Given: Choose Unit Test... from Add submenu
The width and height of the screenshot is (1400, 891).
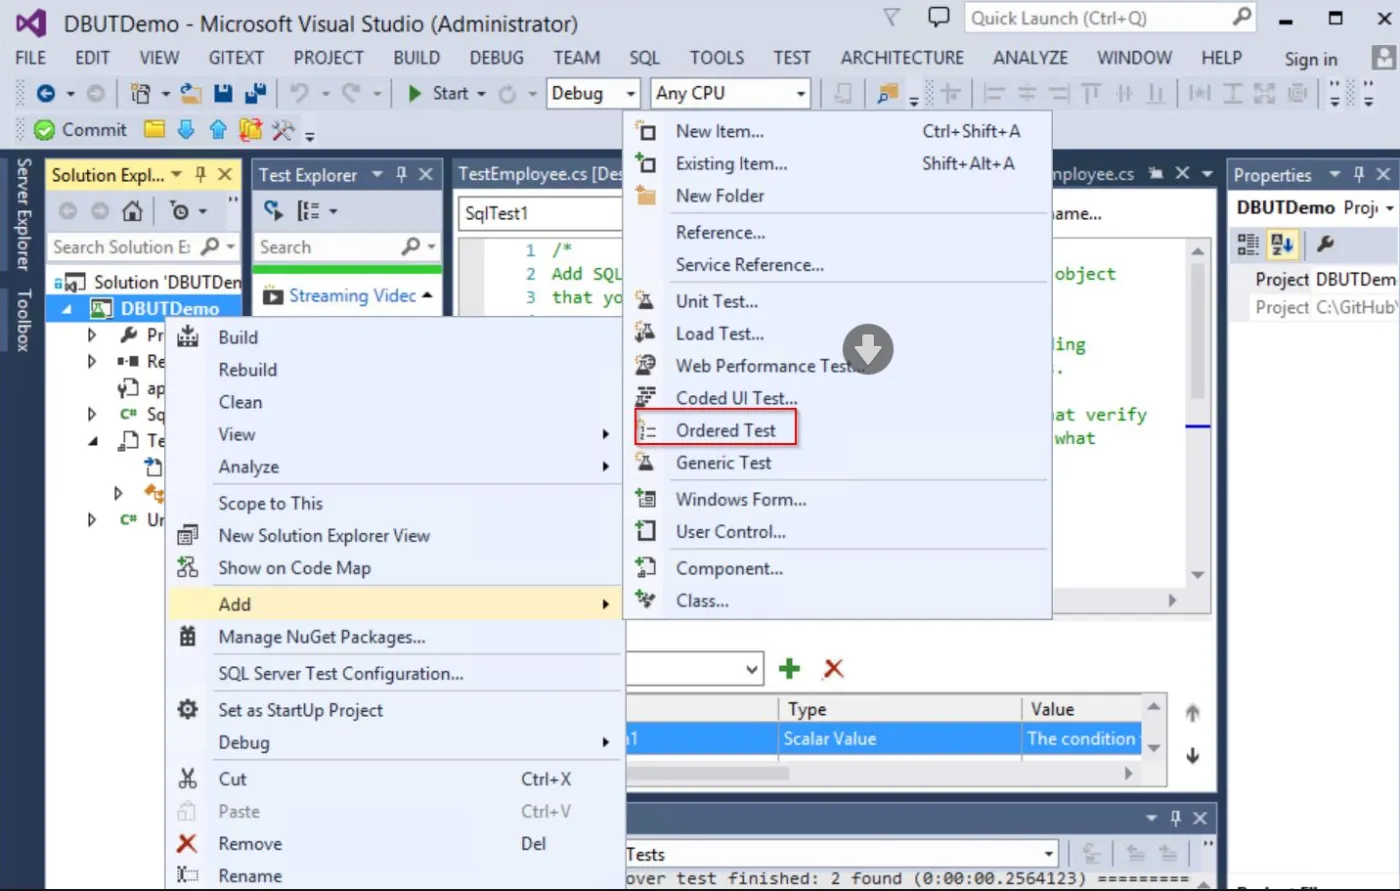Looking at the screenshot, I should point(717,301).
